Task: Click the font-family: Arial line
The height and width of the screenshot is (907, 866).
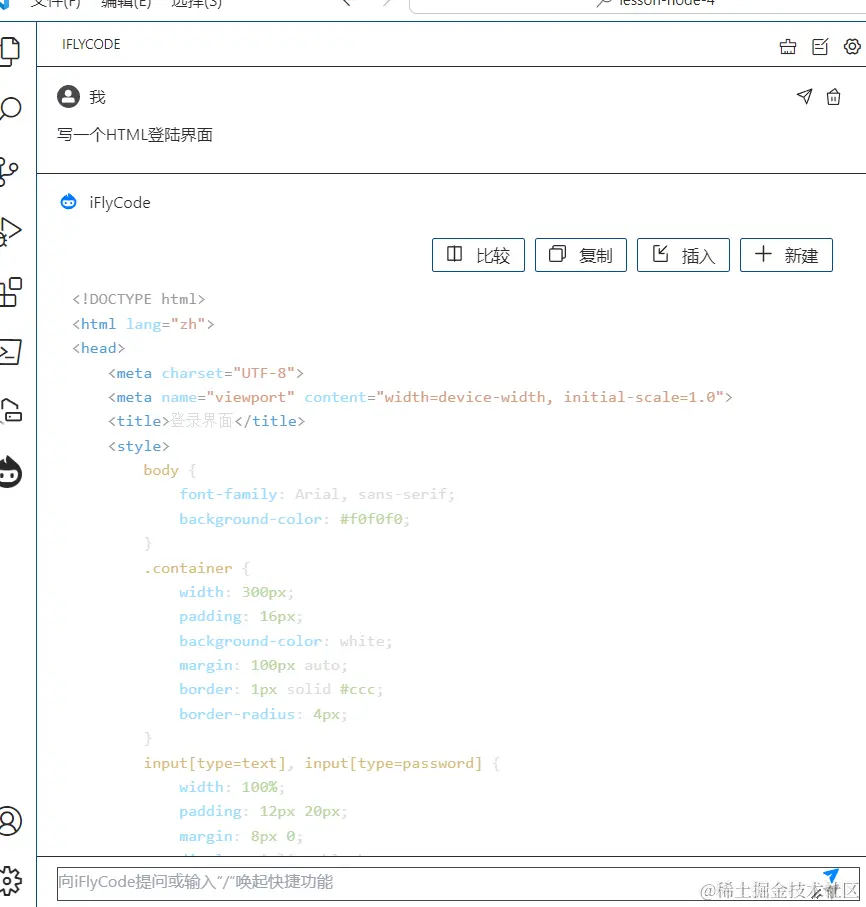Action: [x=317, y=495]
